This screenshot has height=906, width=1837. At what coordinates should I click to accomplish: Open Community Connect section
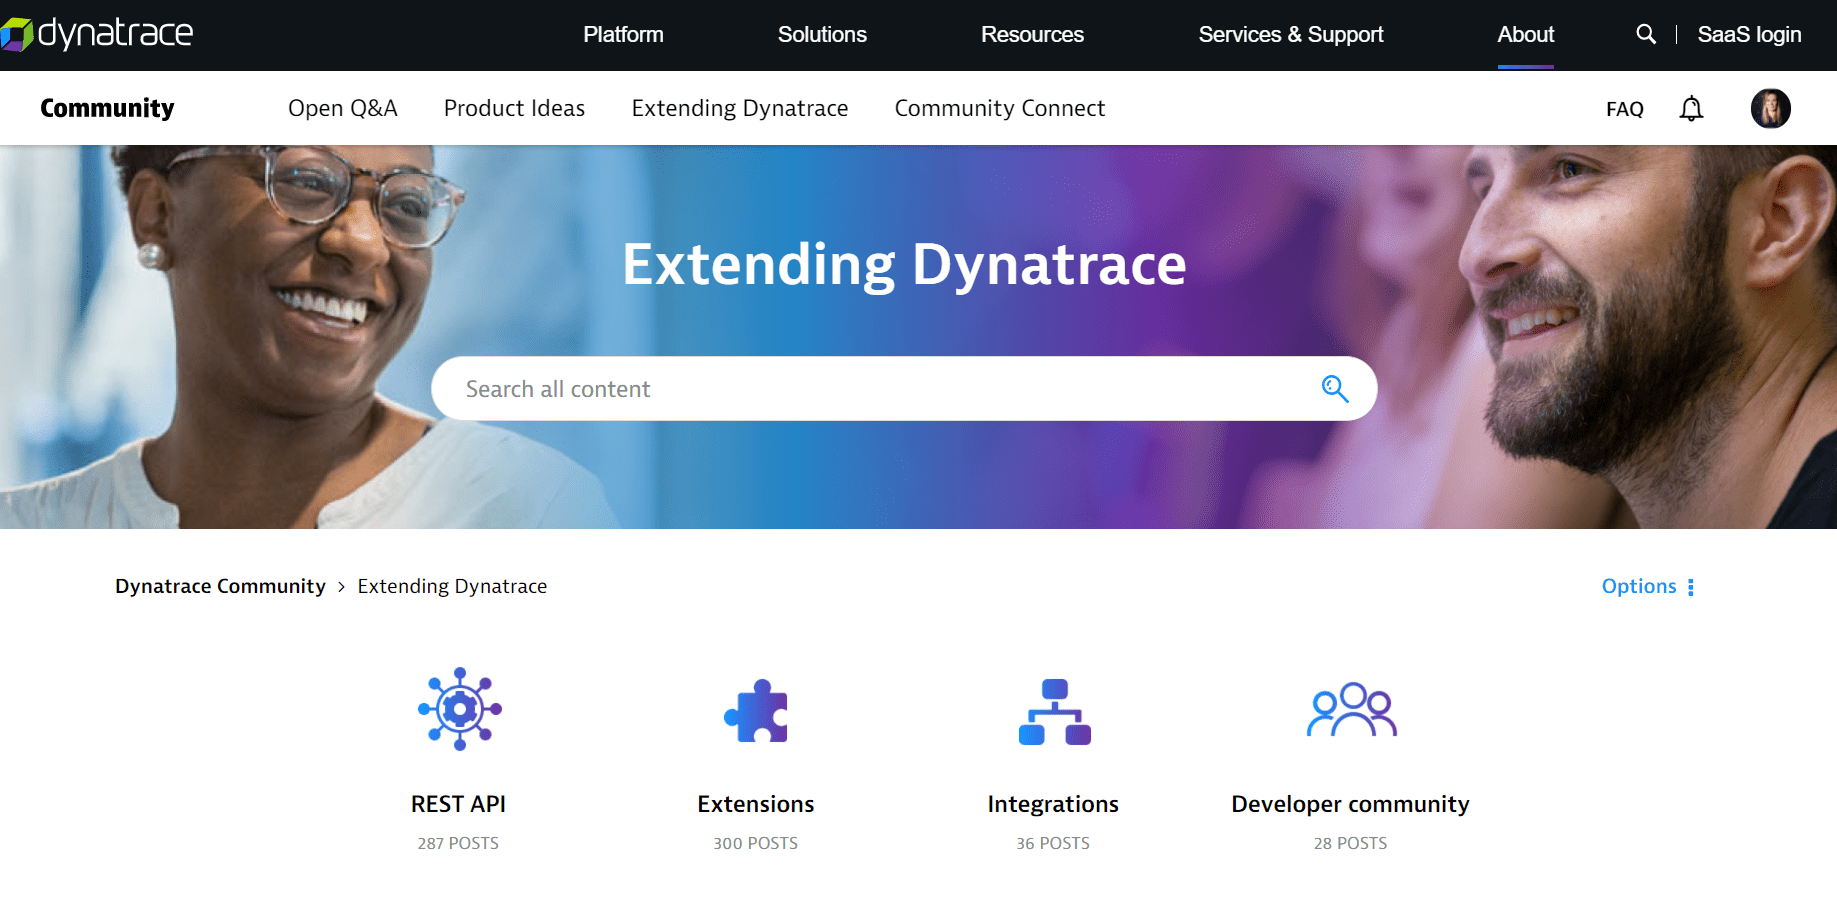point(1000,108)
